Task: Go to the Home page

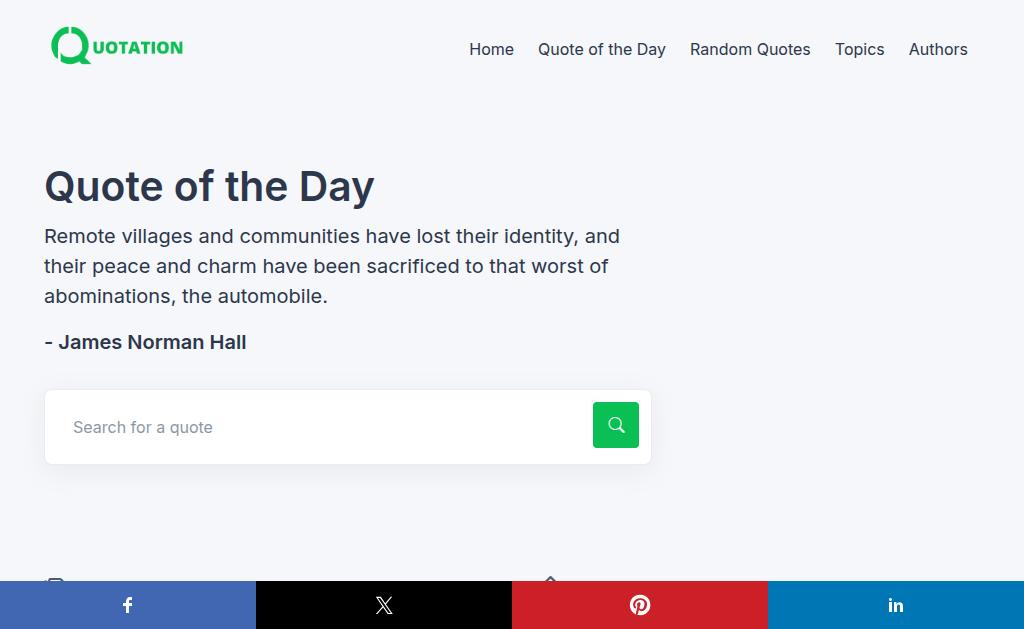Action: pyautogui.click(x=491, y=49)
